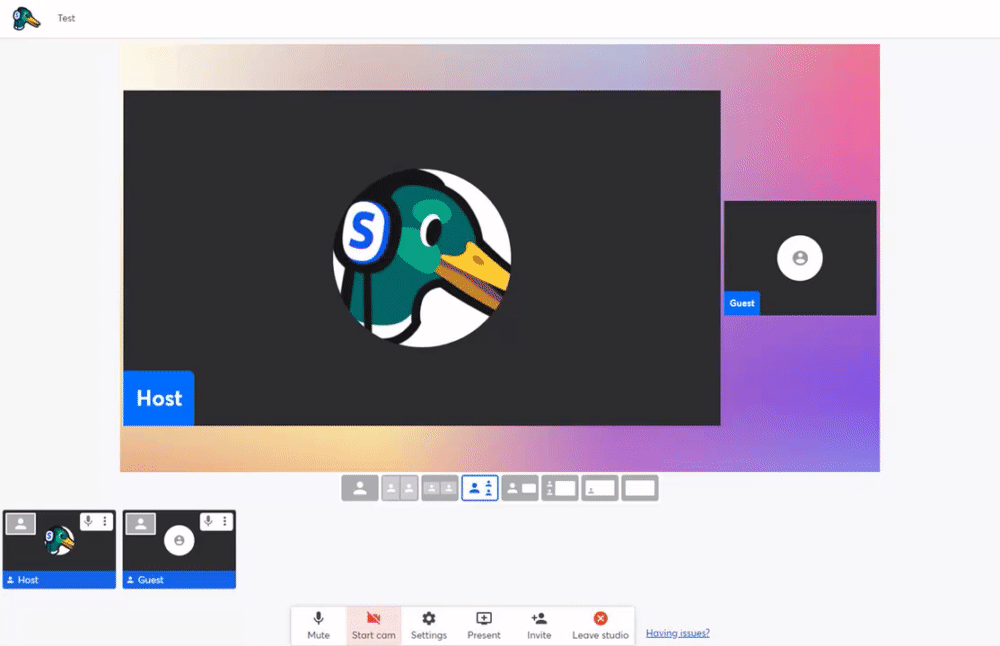Click the duck logo in the header
Screen dimensions: 1000x646
tap(26, 18)
